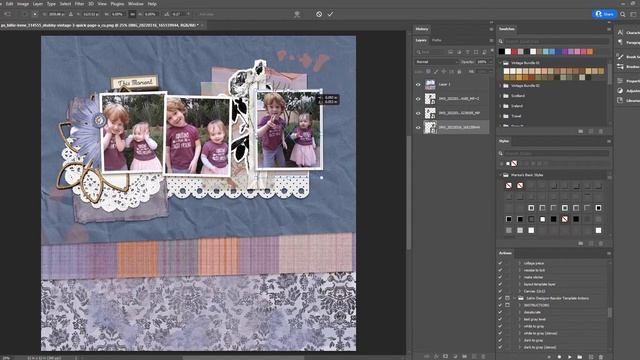This screenshot has width=640, height=360.
Task: Toggle the warp mode icon in options bar
Action: point(297,14)
